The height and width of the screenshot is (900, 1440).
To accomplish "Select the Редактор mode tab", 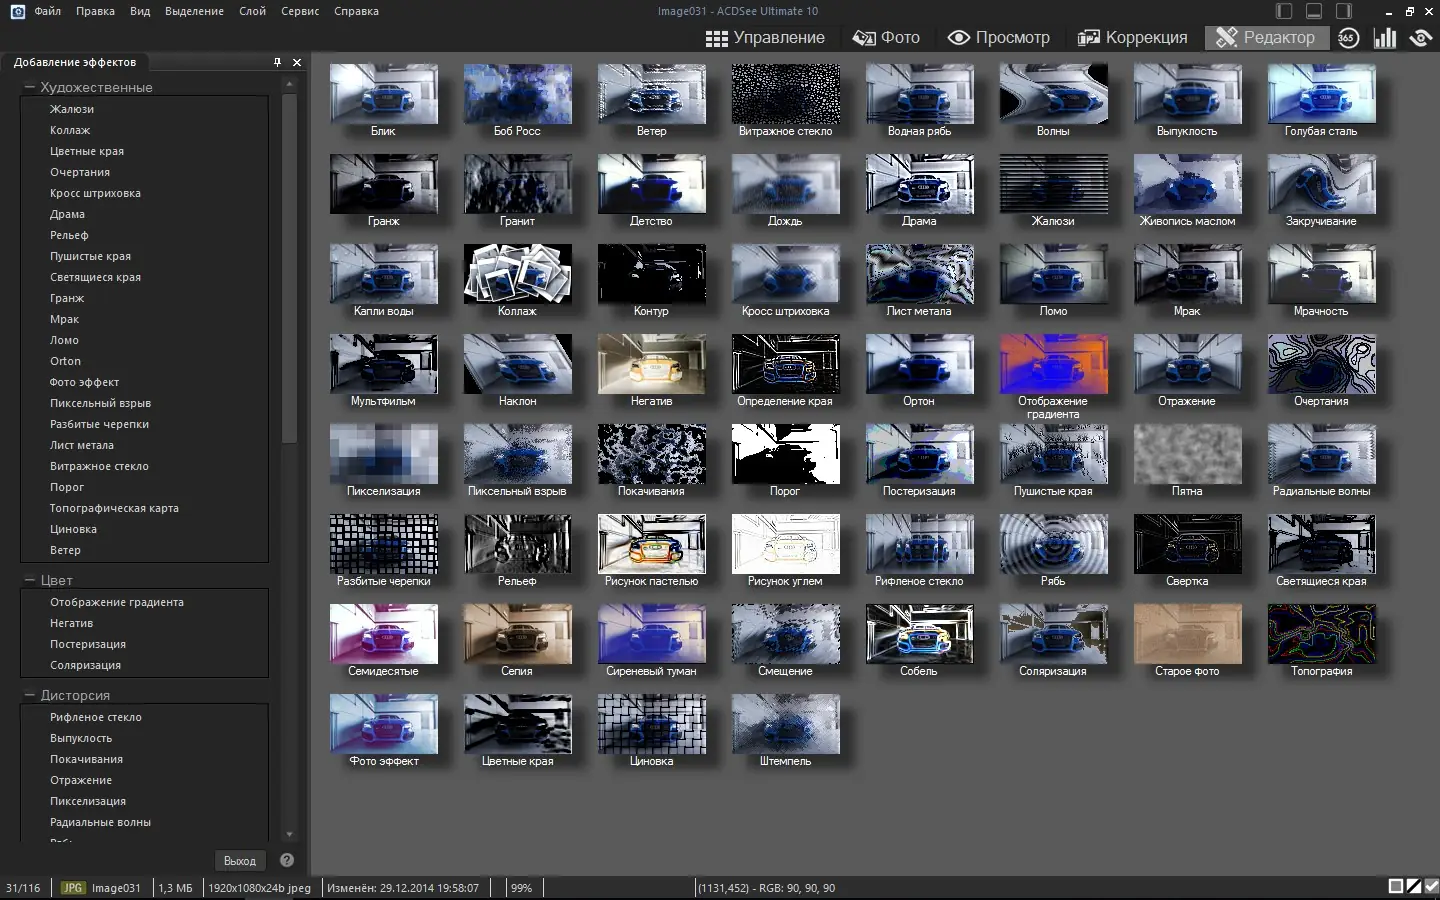I will pyautogui.click(x=1266, y=38).
